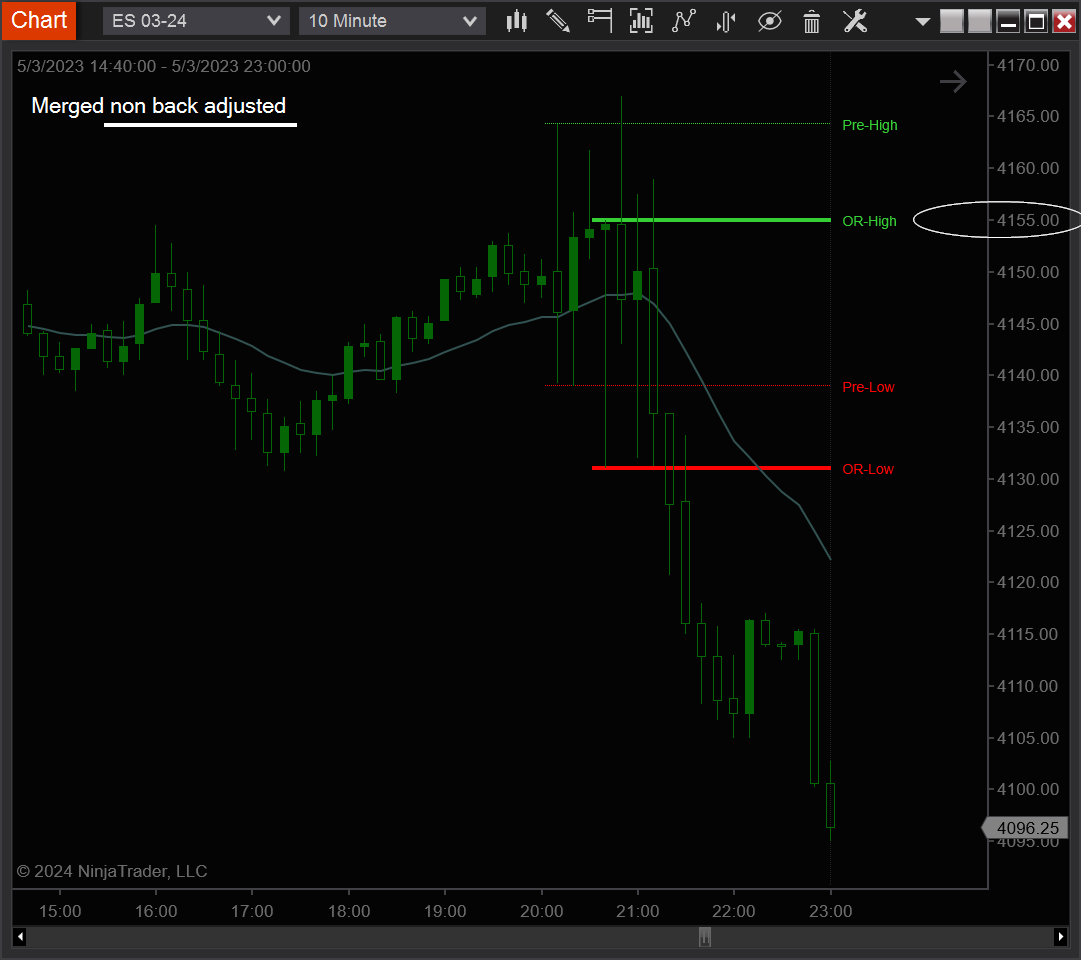Image resolution: width=1081 pixels, height=960 pixels.
Task: Open the Indicators icon
Action: [x=684, y=21]
